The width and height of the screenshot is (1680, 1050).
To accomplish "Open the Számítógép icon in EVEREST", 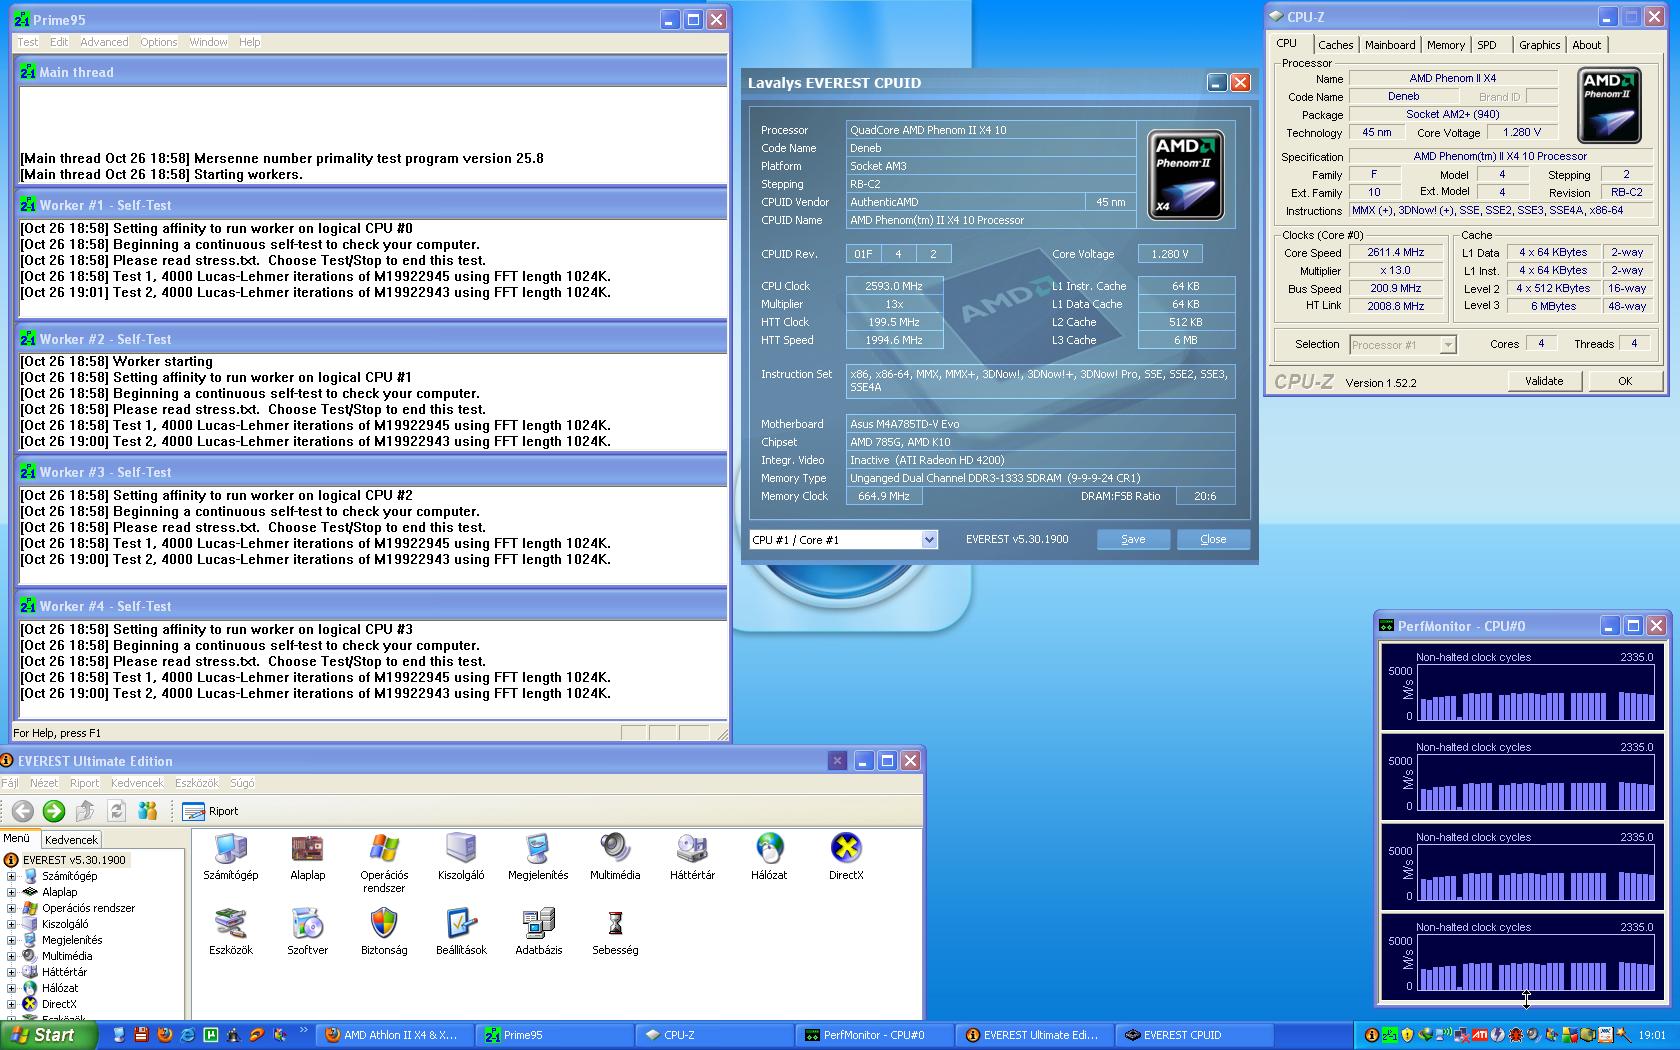I will point(231,857).
